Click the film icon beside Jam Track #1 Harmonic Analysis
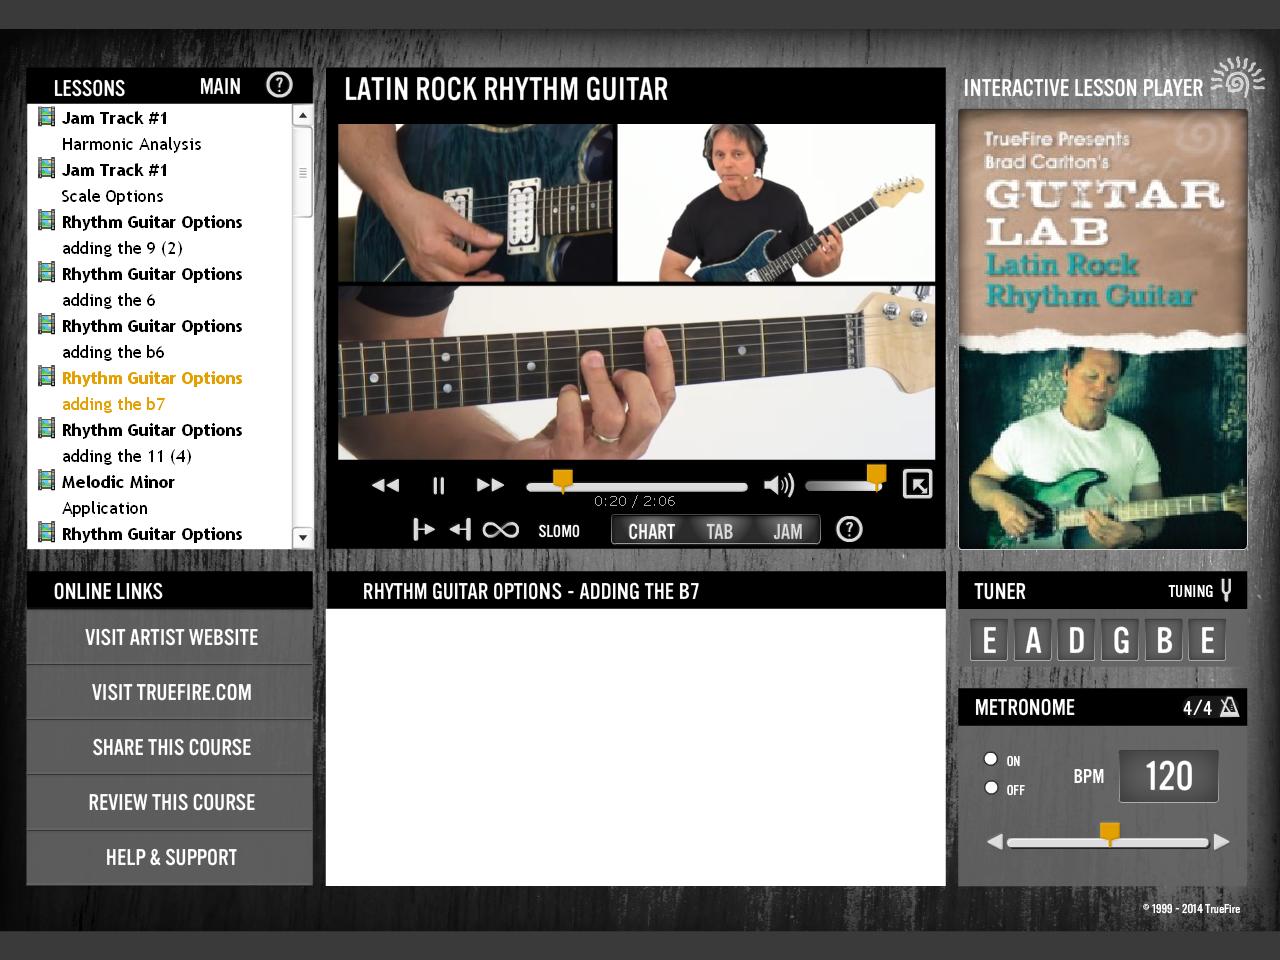 [46, 117]
